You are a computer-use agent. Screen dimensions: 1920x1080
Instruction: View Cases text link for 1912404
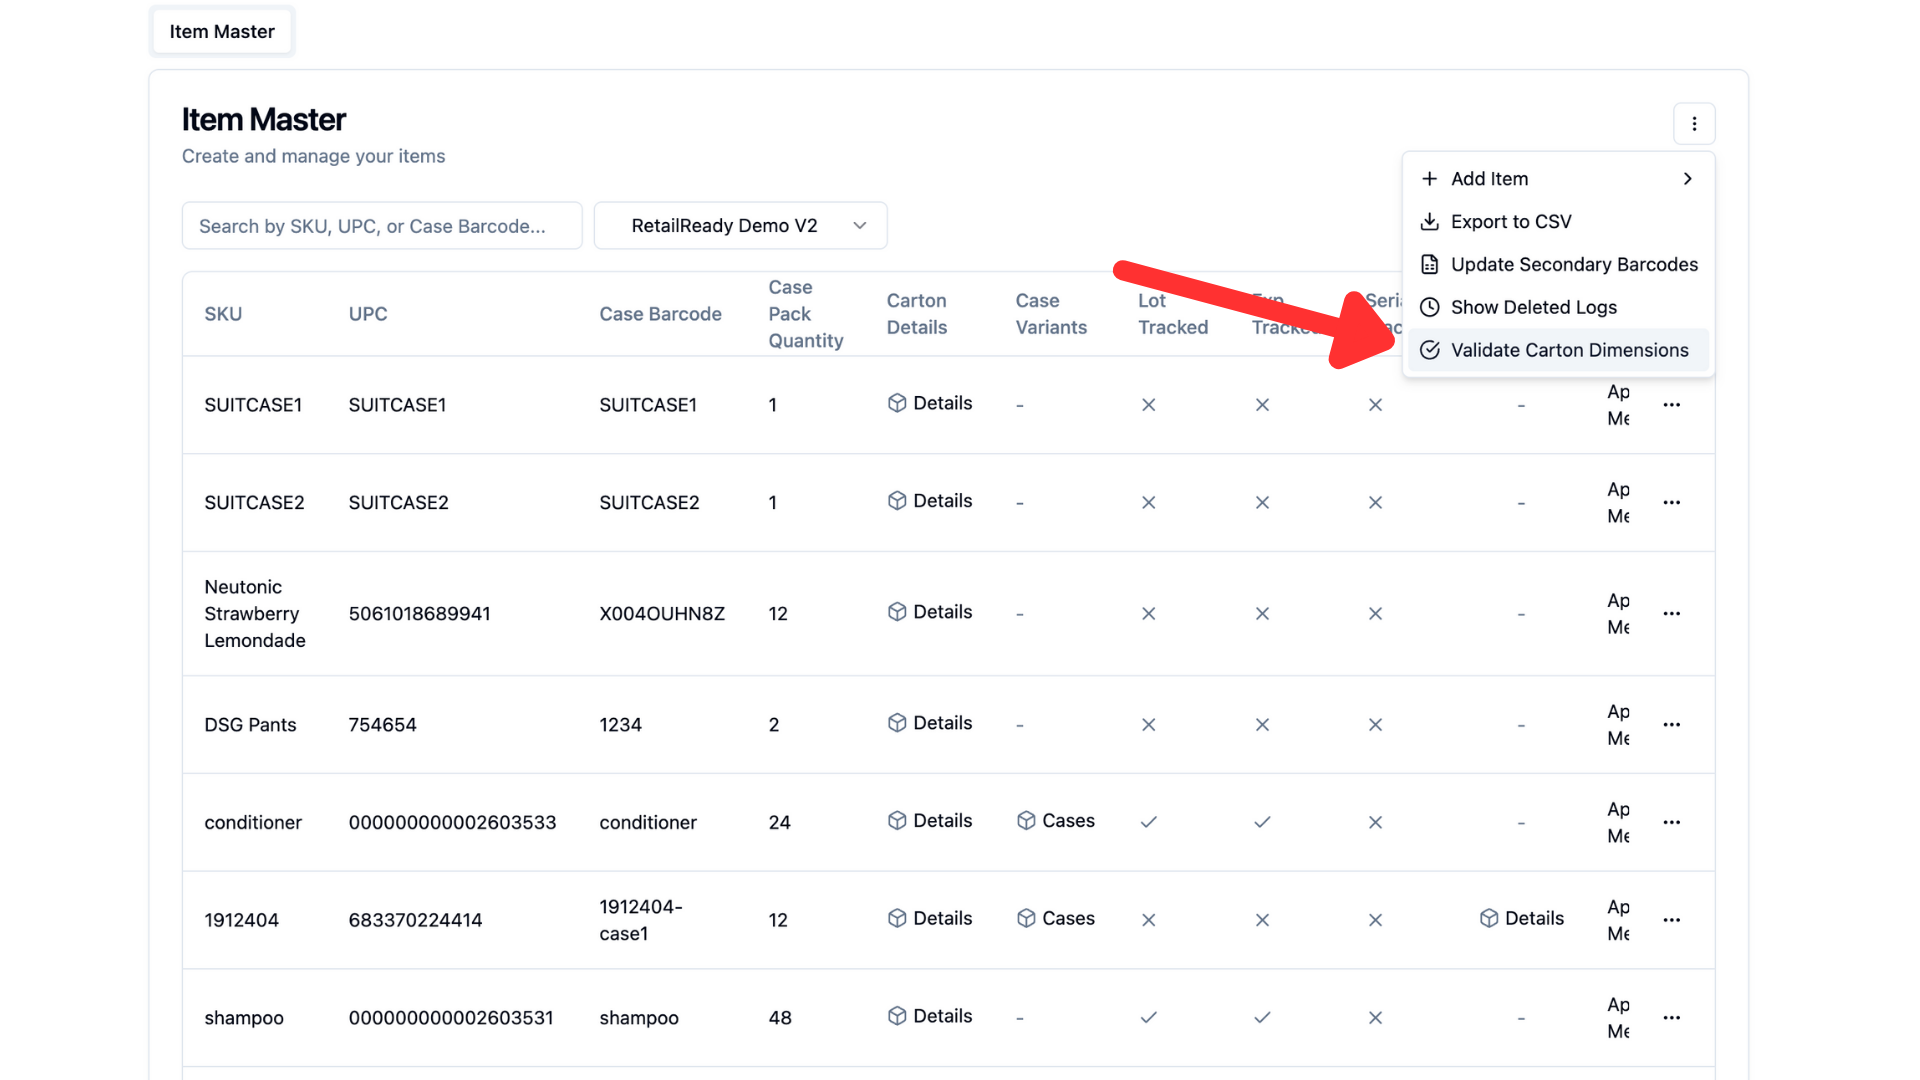tap(1068, 919)
